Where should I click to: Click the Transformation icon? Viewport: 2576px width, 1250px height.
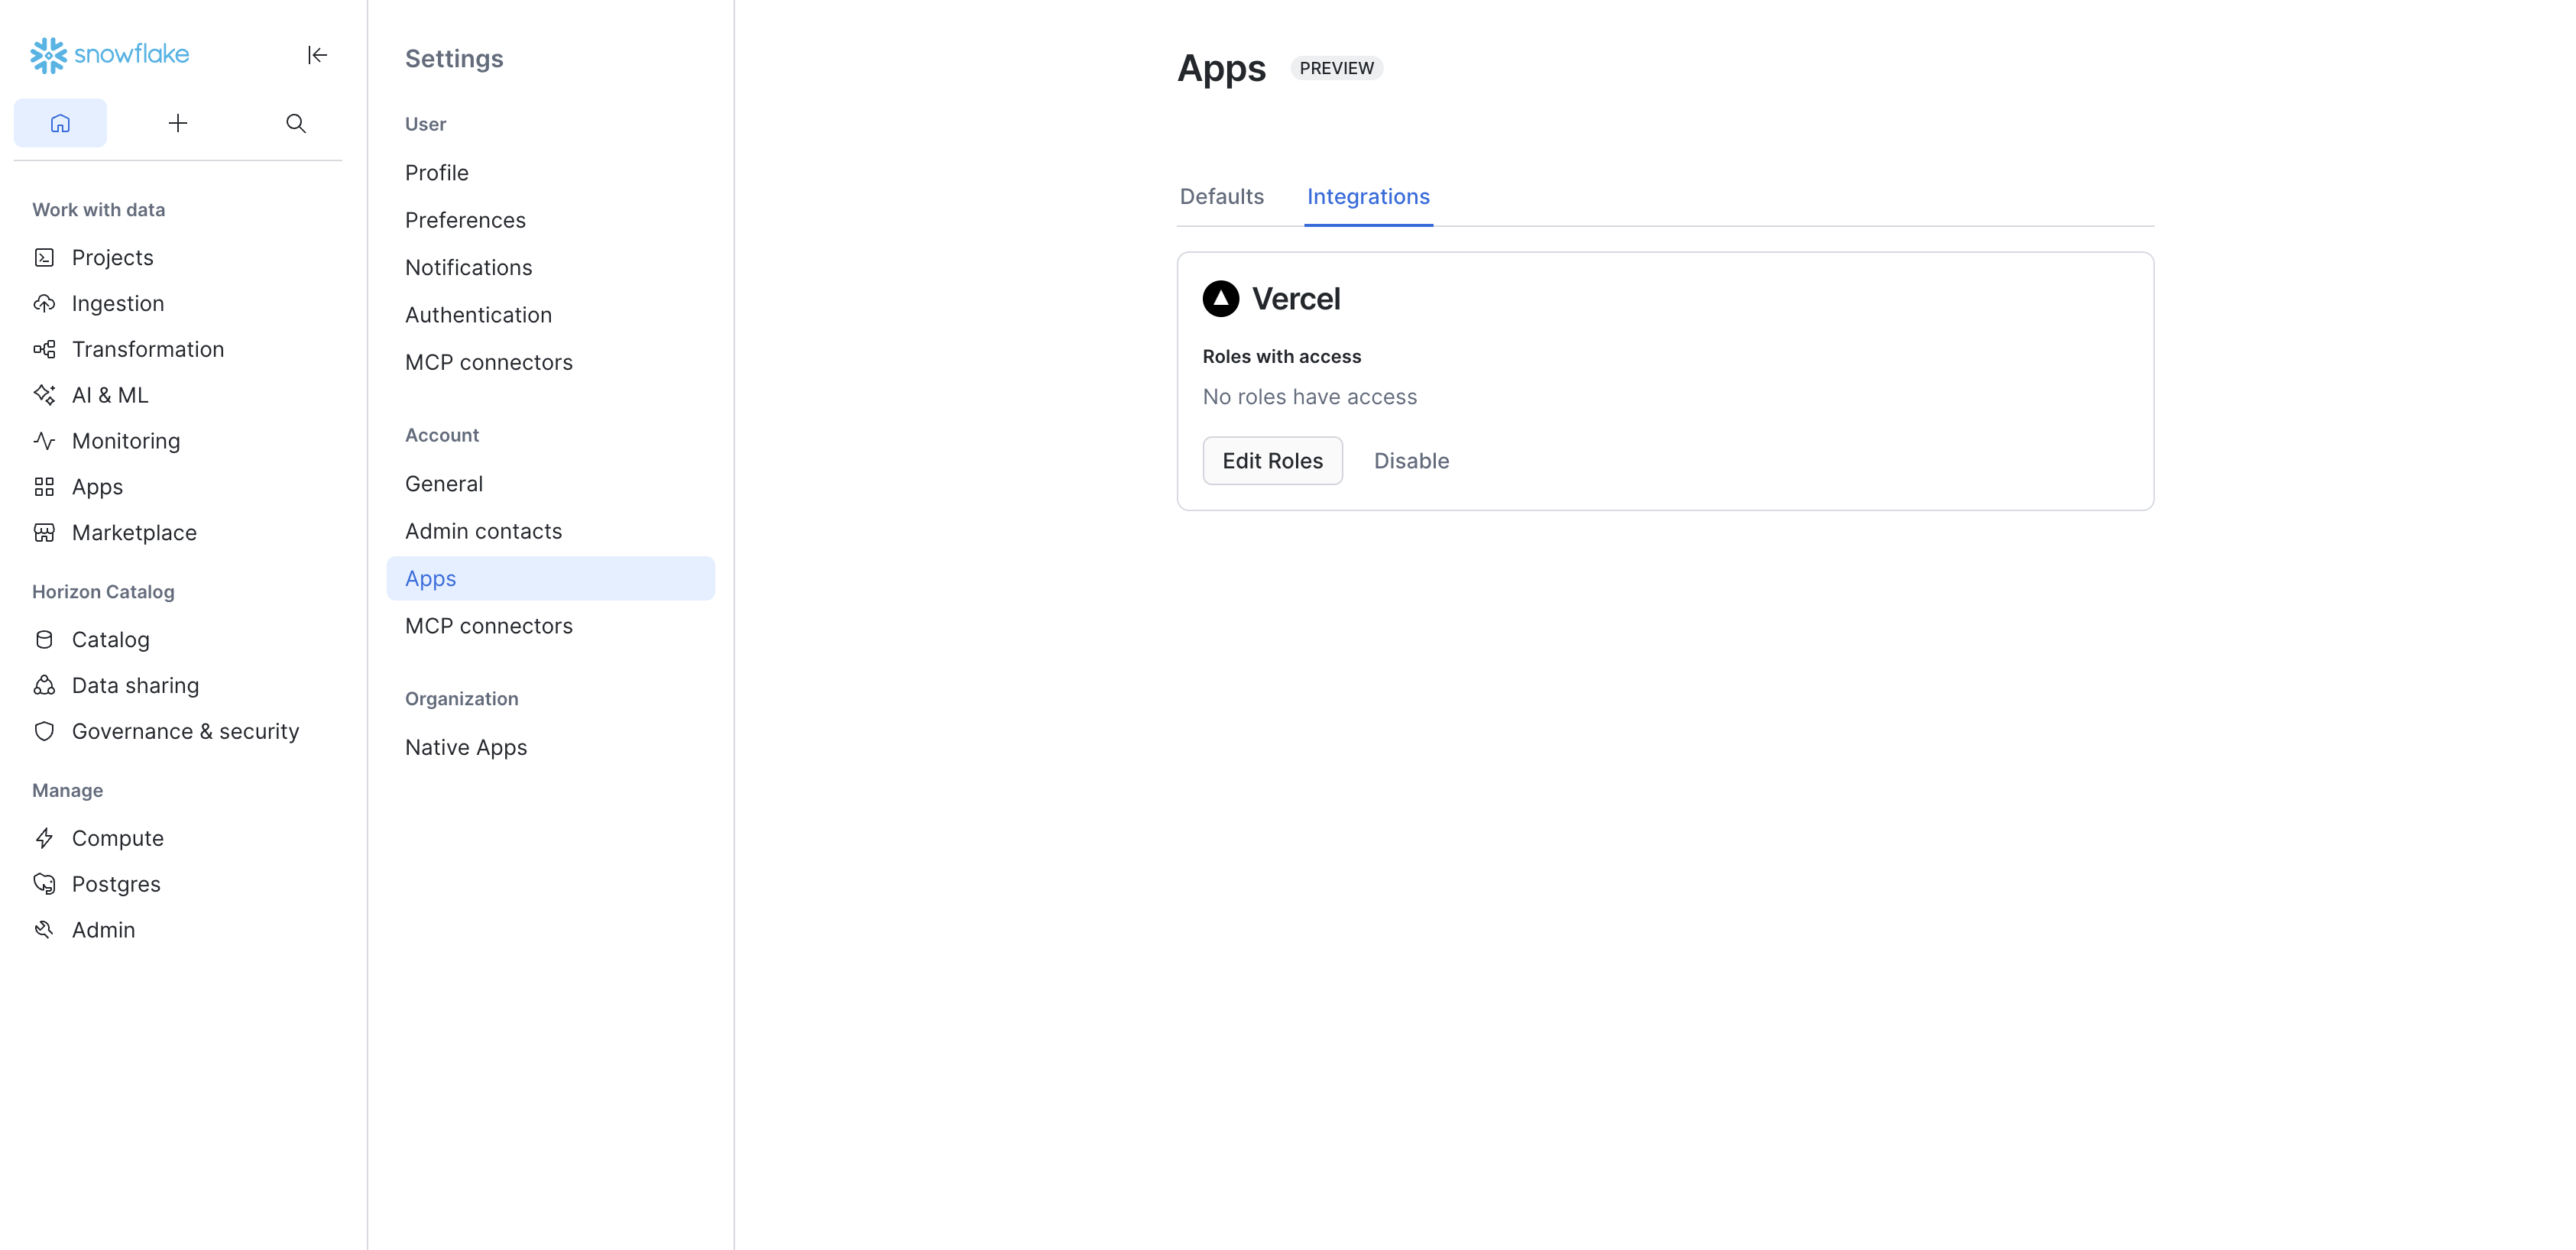coord(44,349)
